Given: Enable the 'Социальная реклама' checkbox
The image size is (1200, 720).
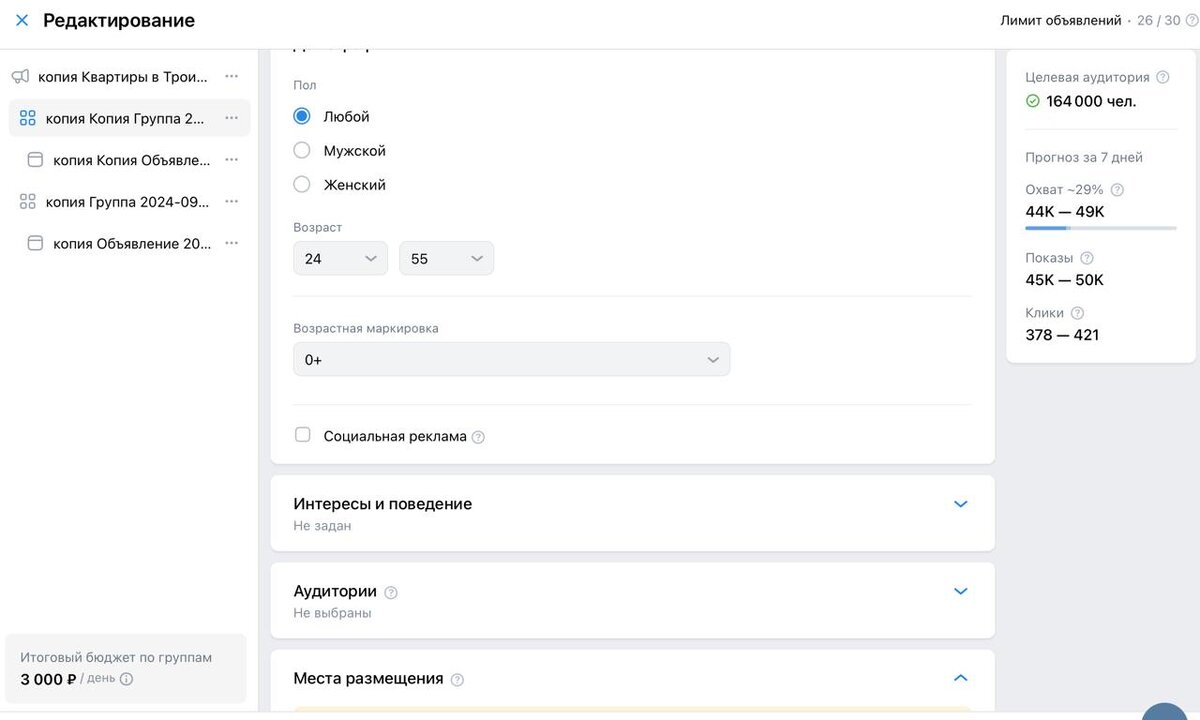Looking at the screenshot, I should pos(302,435).
